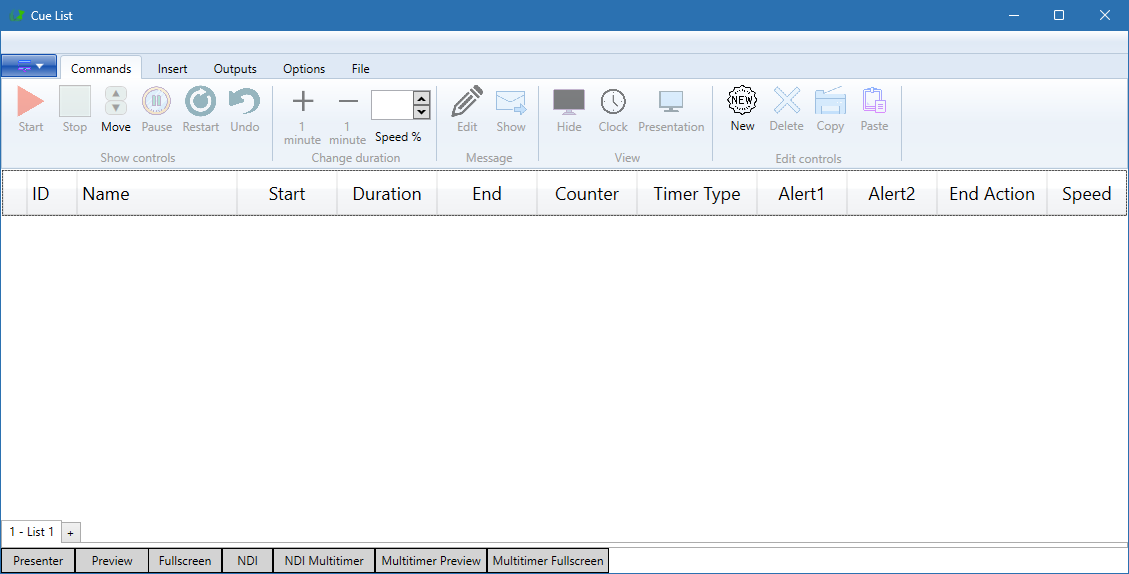Click the Fullscreen button

coord(185,560)
